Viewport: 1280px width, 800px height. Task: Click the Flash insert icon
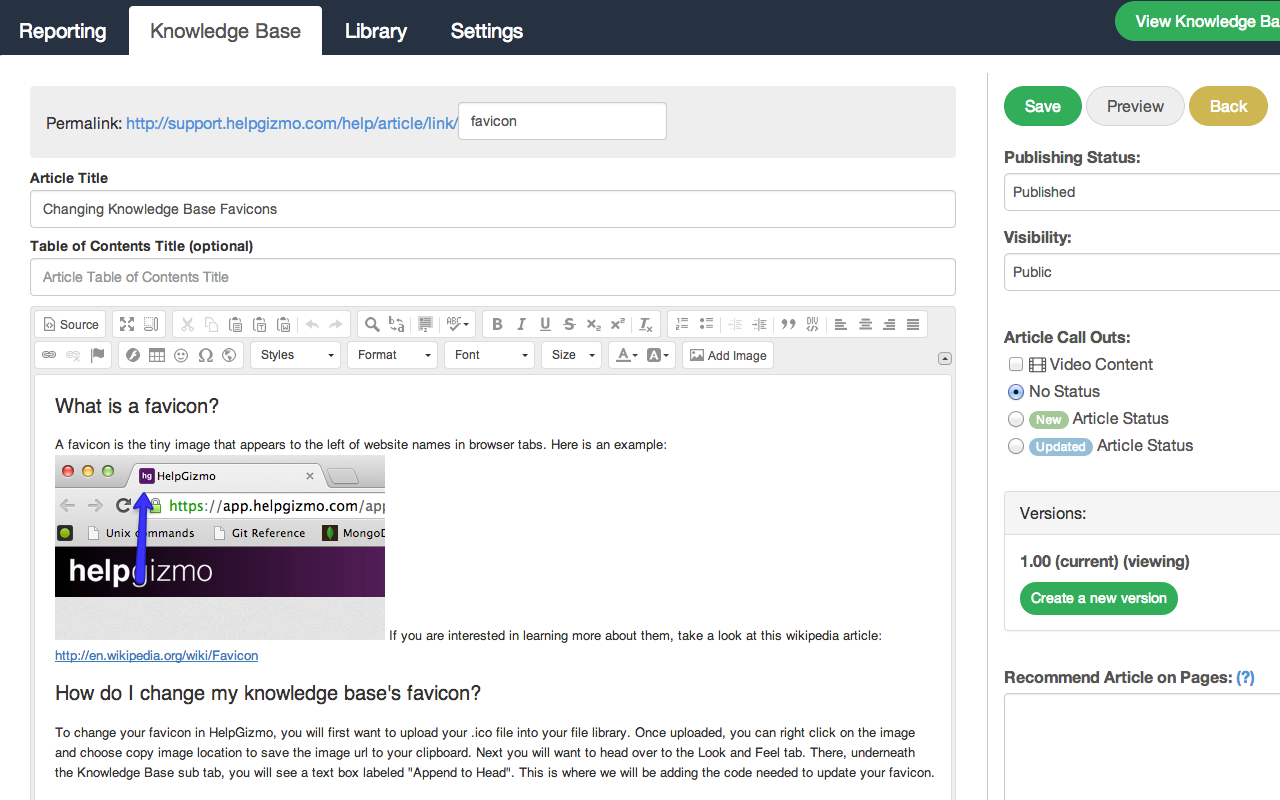(x=133, y=355)
